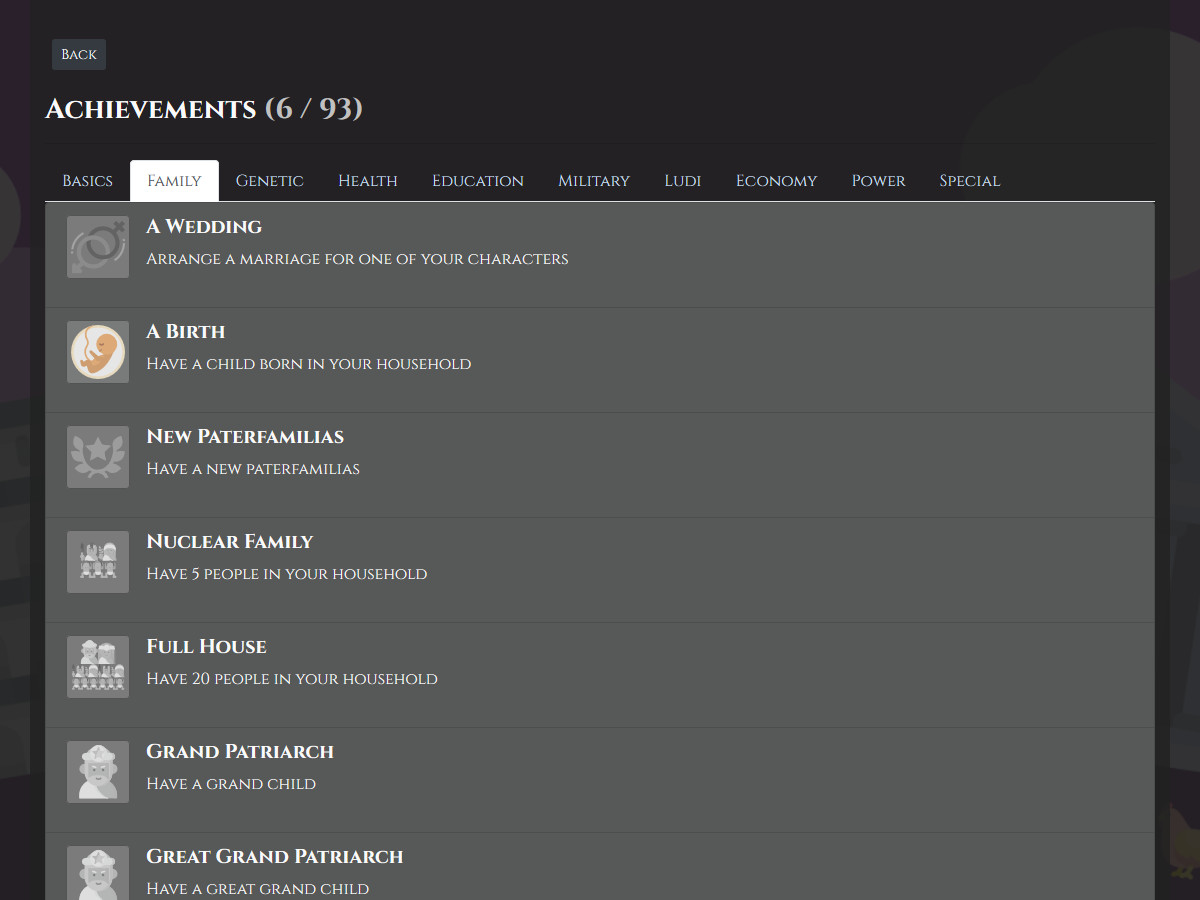The width and height of the screenshot is (1200, 900).
Task: Click the Nuclear Family household icon
Action: 97,561
